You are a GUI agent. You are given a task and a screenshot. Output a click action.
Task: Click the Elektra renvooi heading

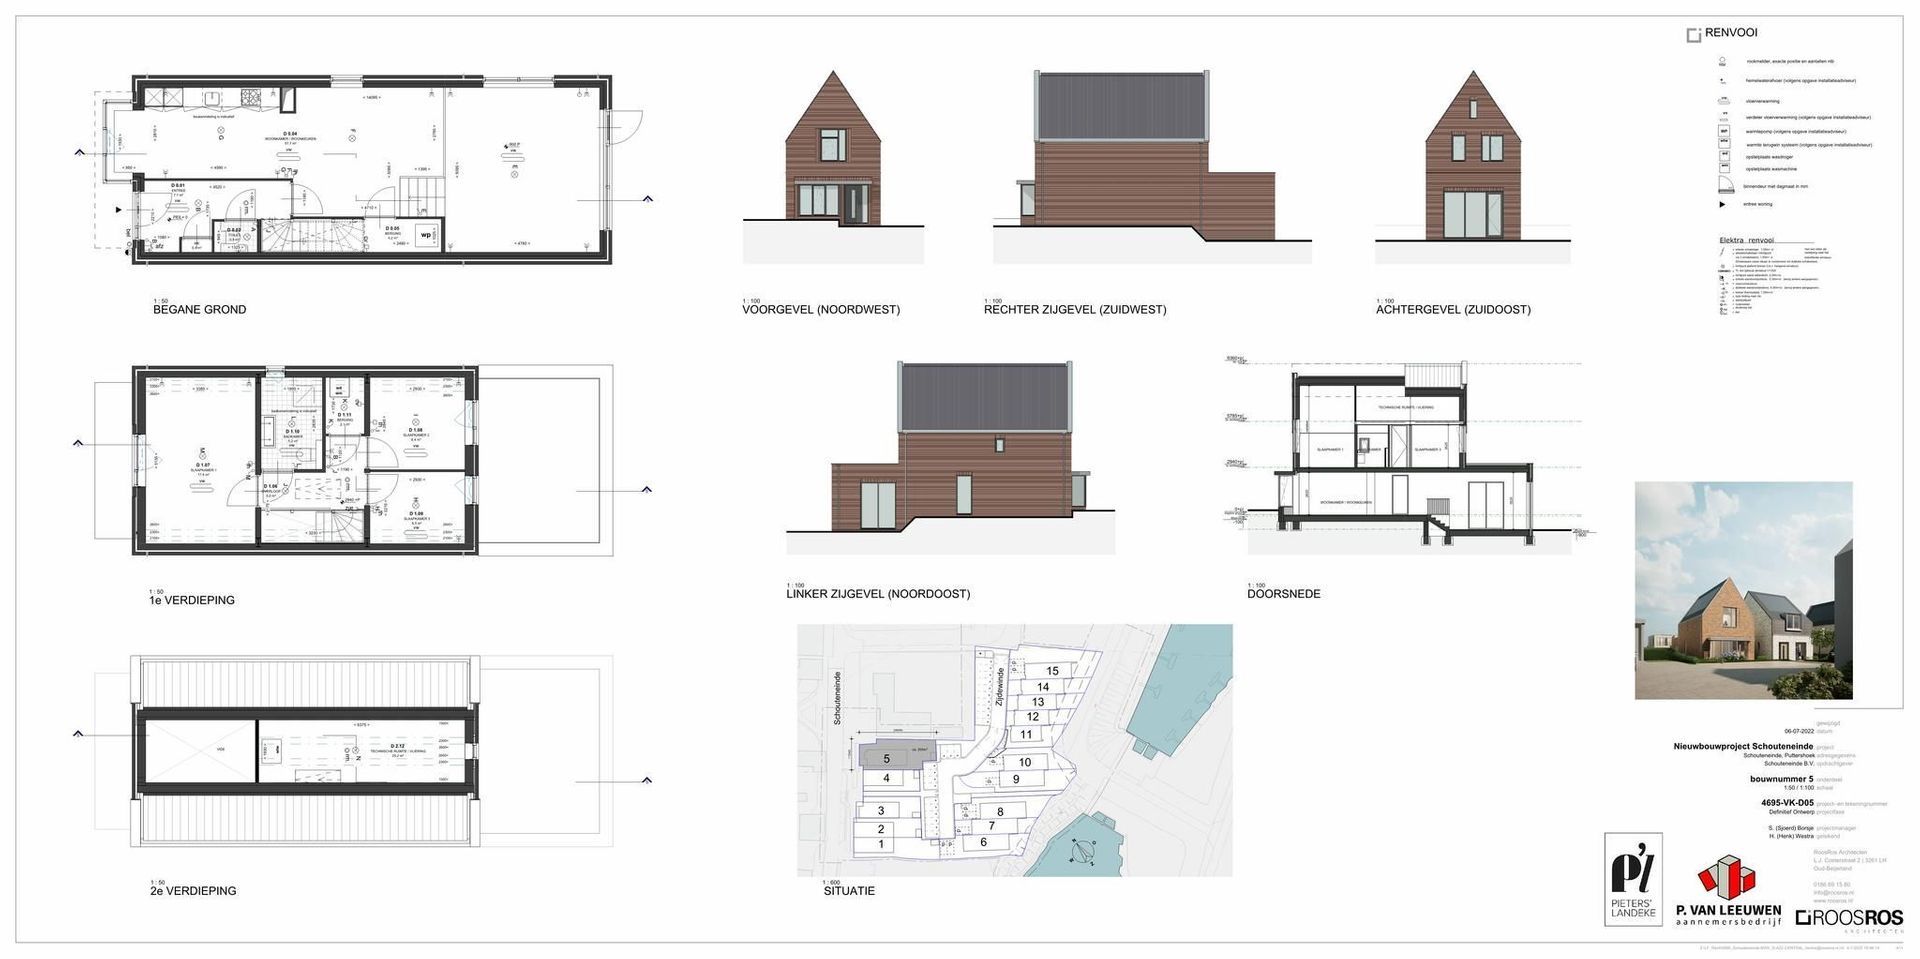tap(1746, 241)
